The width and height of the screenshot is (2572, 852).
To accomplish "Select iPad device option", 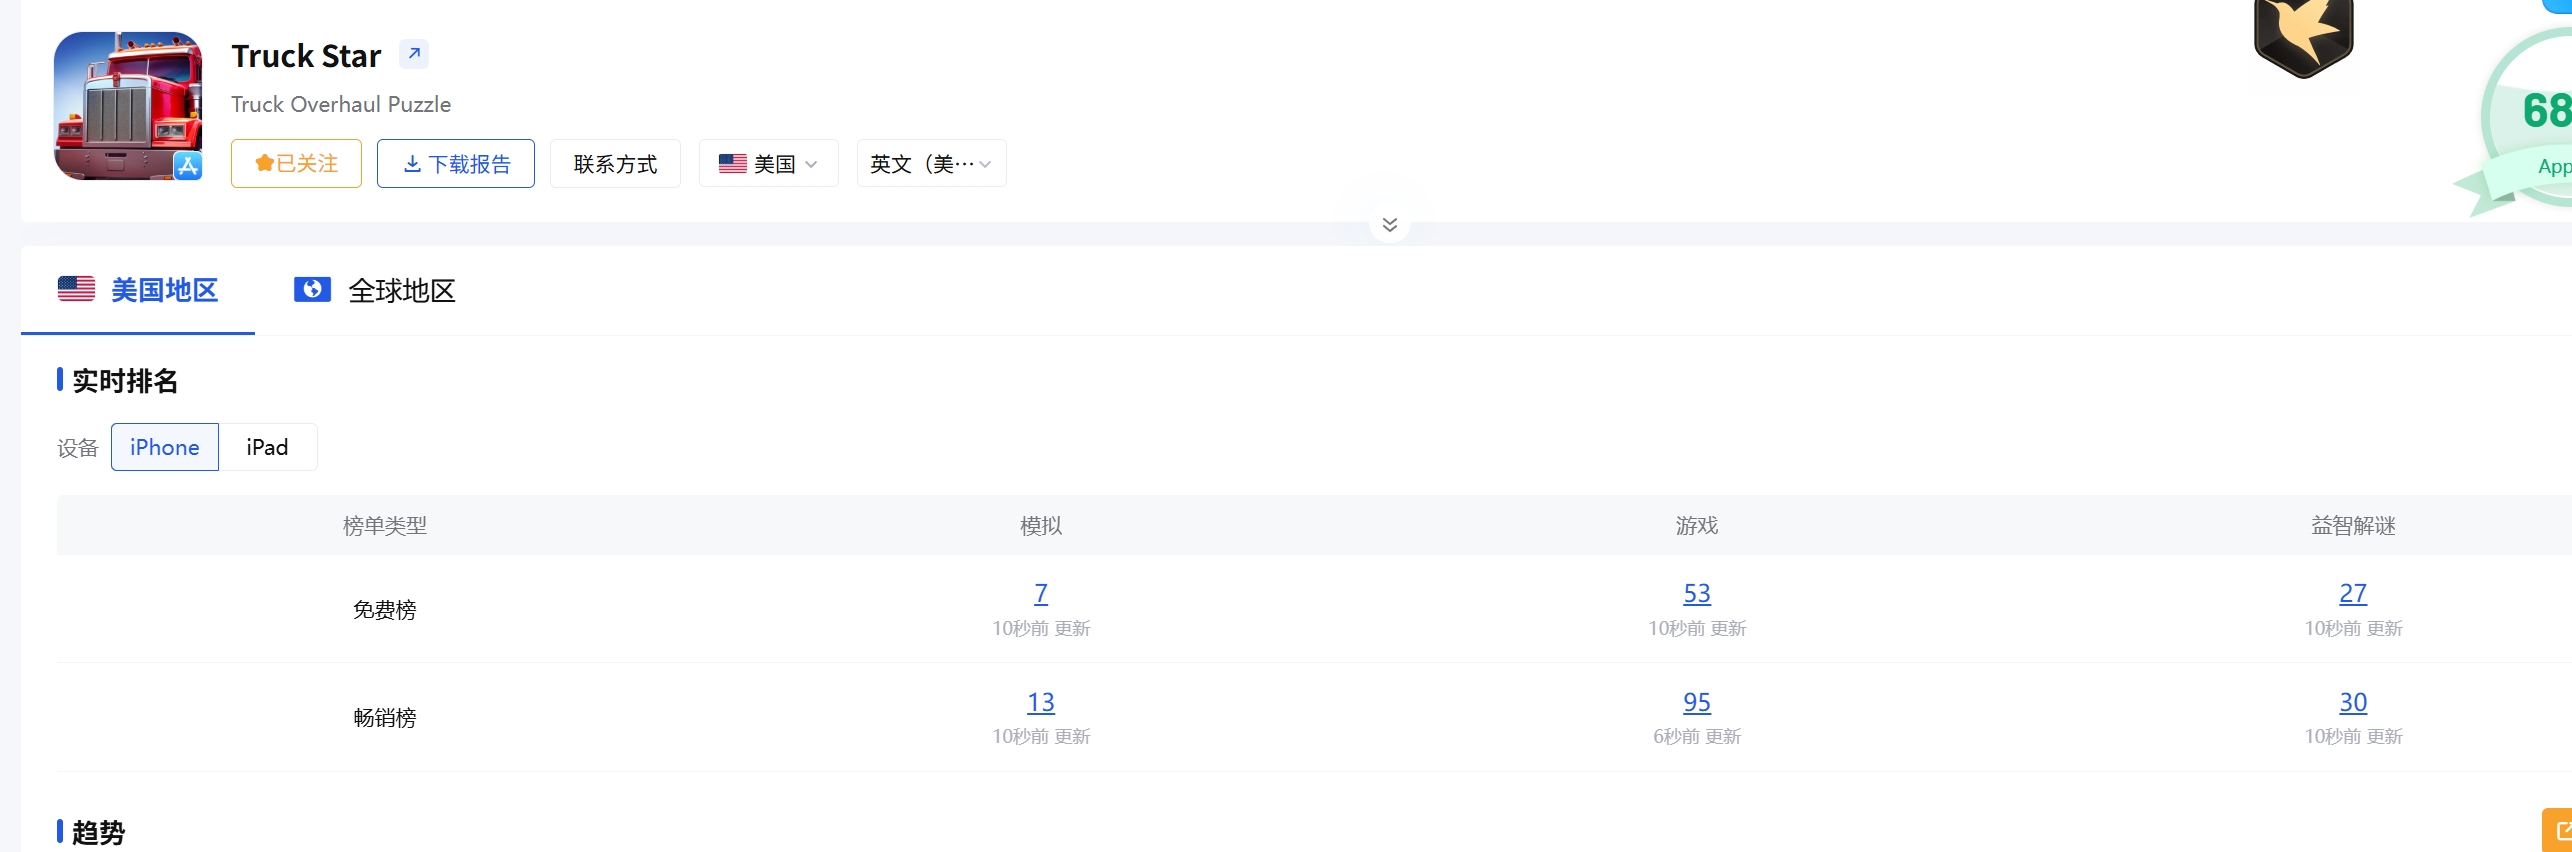I will click(268, 447).
